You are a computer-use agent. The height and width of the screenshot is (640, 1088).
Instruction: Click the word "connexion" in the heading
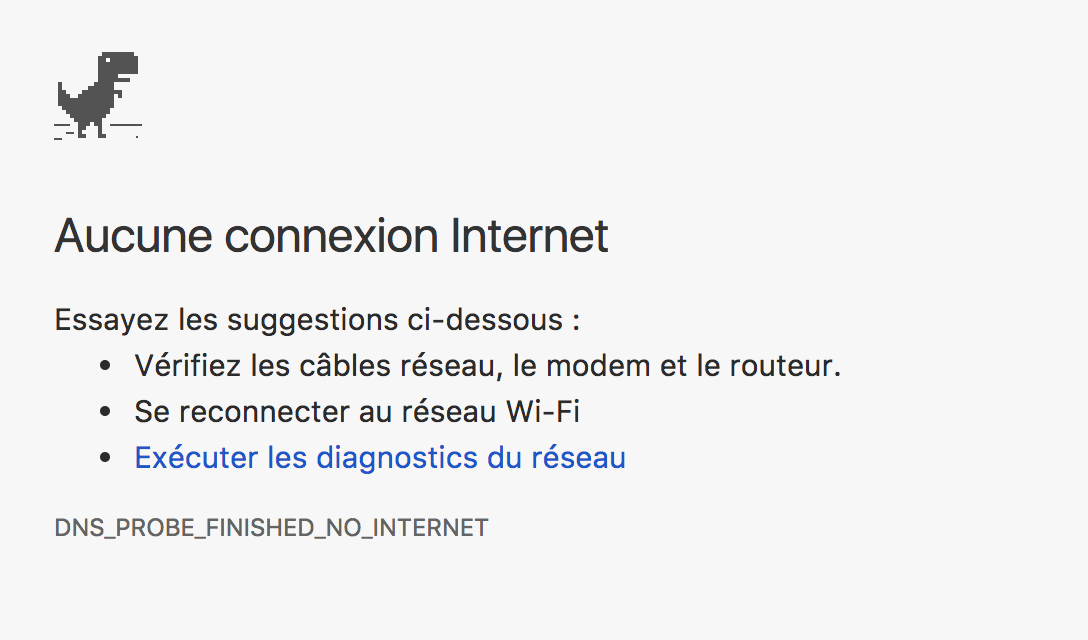[x=332, y=236]
